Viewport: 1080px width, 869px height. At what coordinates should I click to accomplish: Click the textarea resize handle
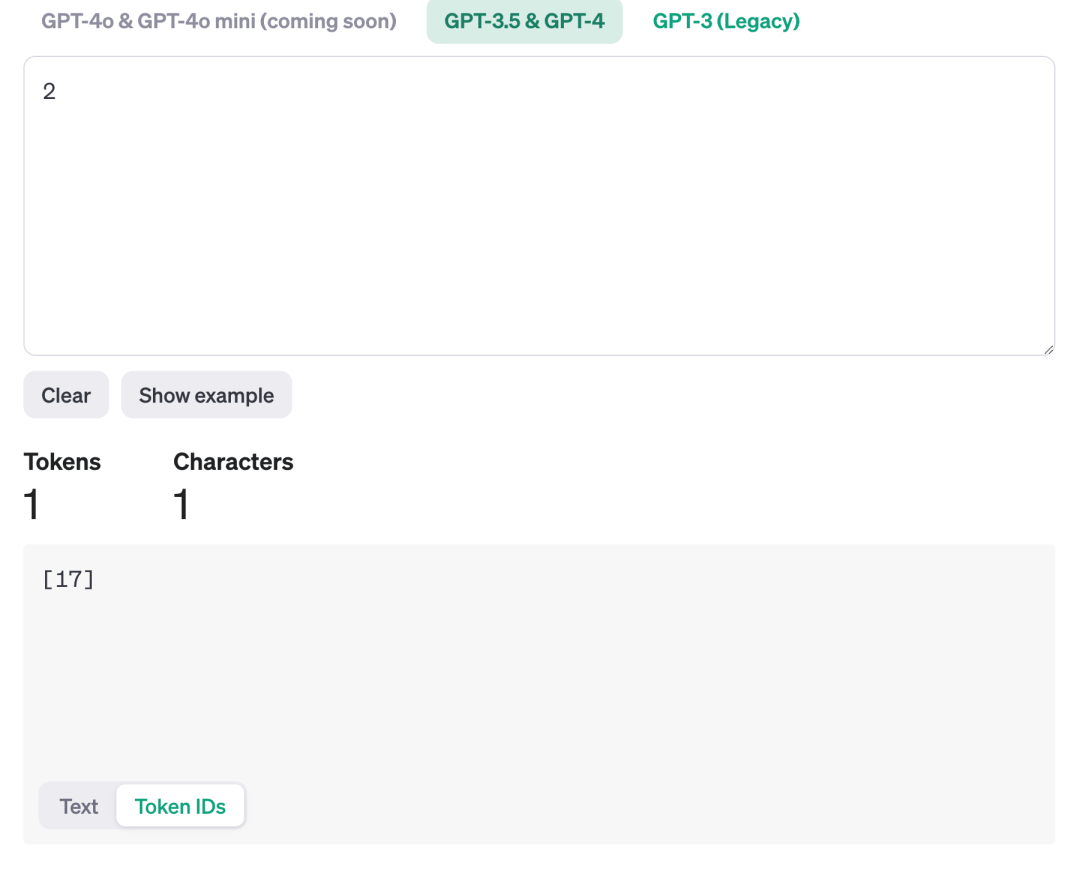coord(1047,349)
